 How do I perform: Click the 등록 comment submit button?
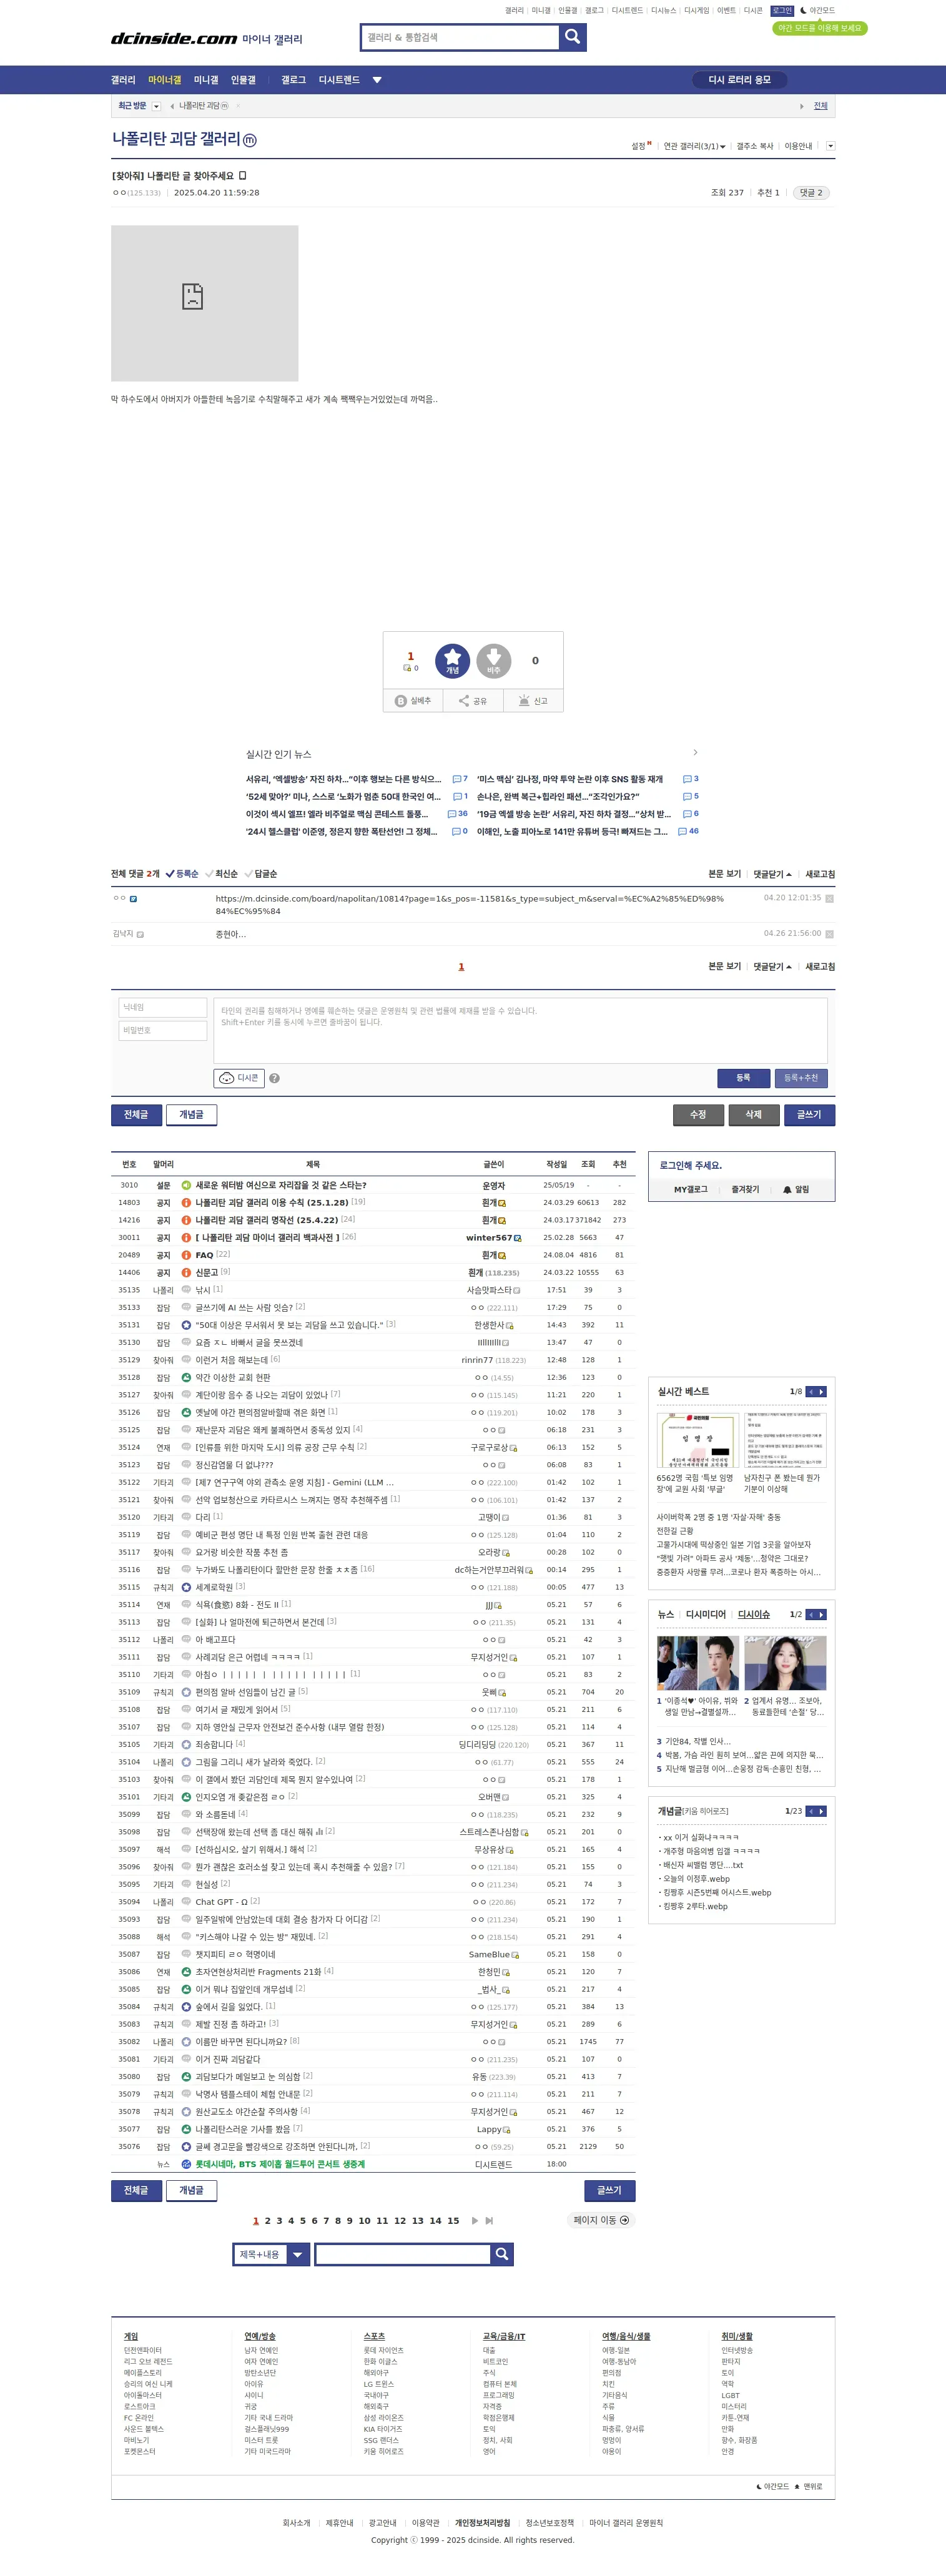[x=743, y=1078]
